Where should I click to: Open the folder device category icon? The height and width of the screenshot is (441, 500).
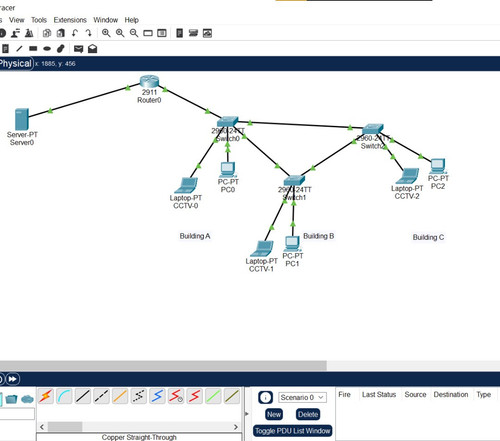tap(11, 399)
